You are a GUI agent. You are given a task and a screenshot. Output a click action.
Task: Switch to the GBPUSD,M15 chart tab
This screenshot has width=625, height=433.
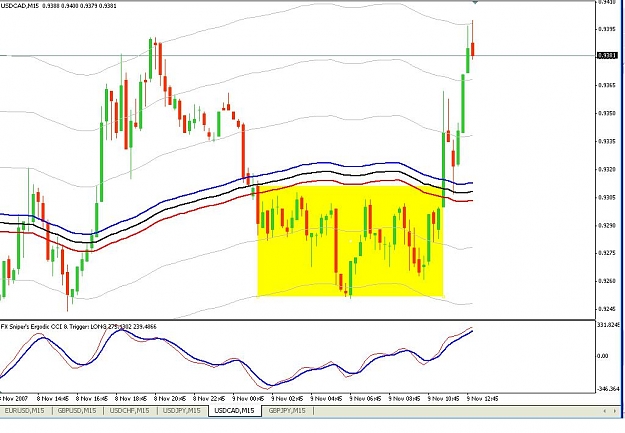pos(77,410)
